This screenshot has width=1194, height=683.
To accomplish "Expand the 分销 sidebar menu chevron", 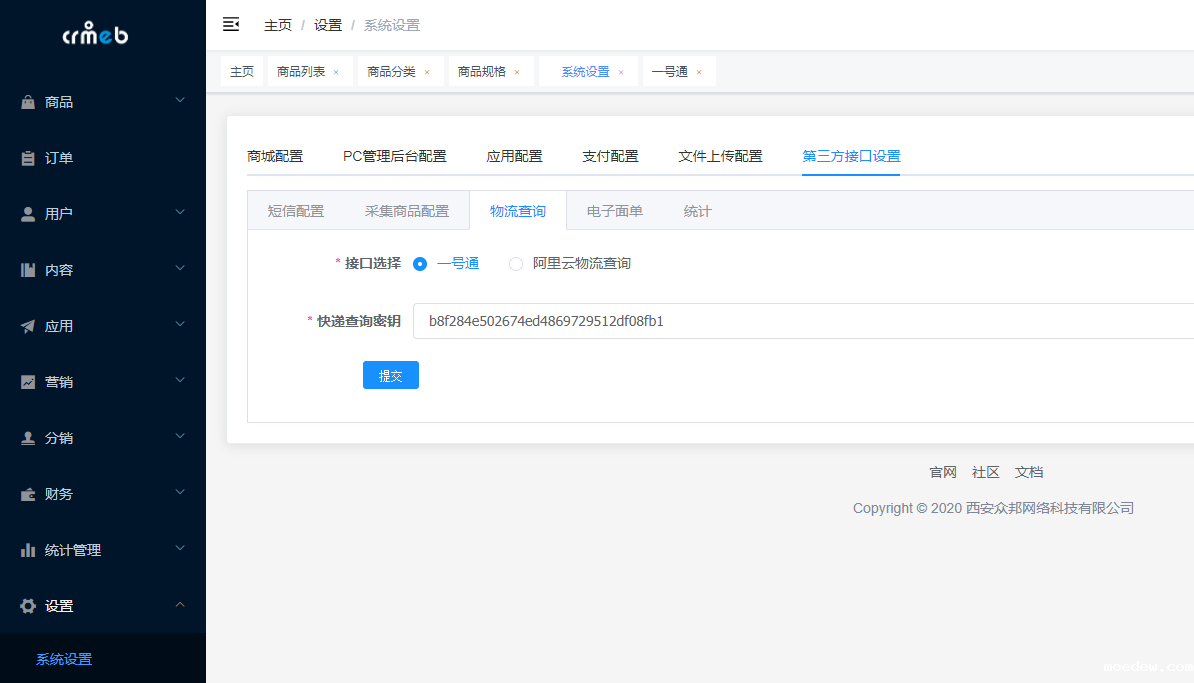I will pos(180,437).
